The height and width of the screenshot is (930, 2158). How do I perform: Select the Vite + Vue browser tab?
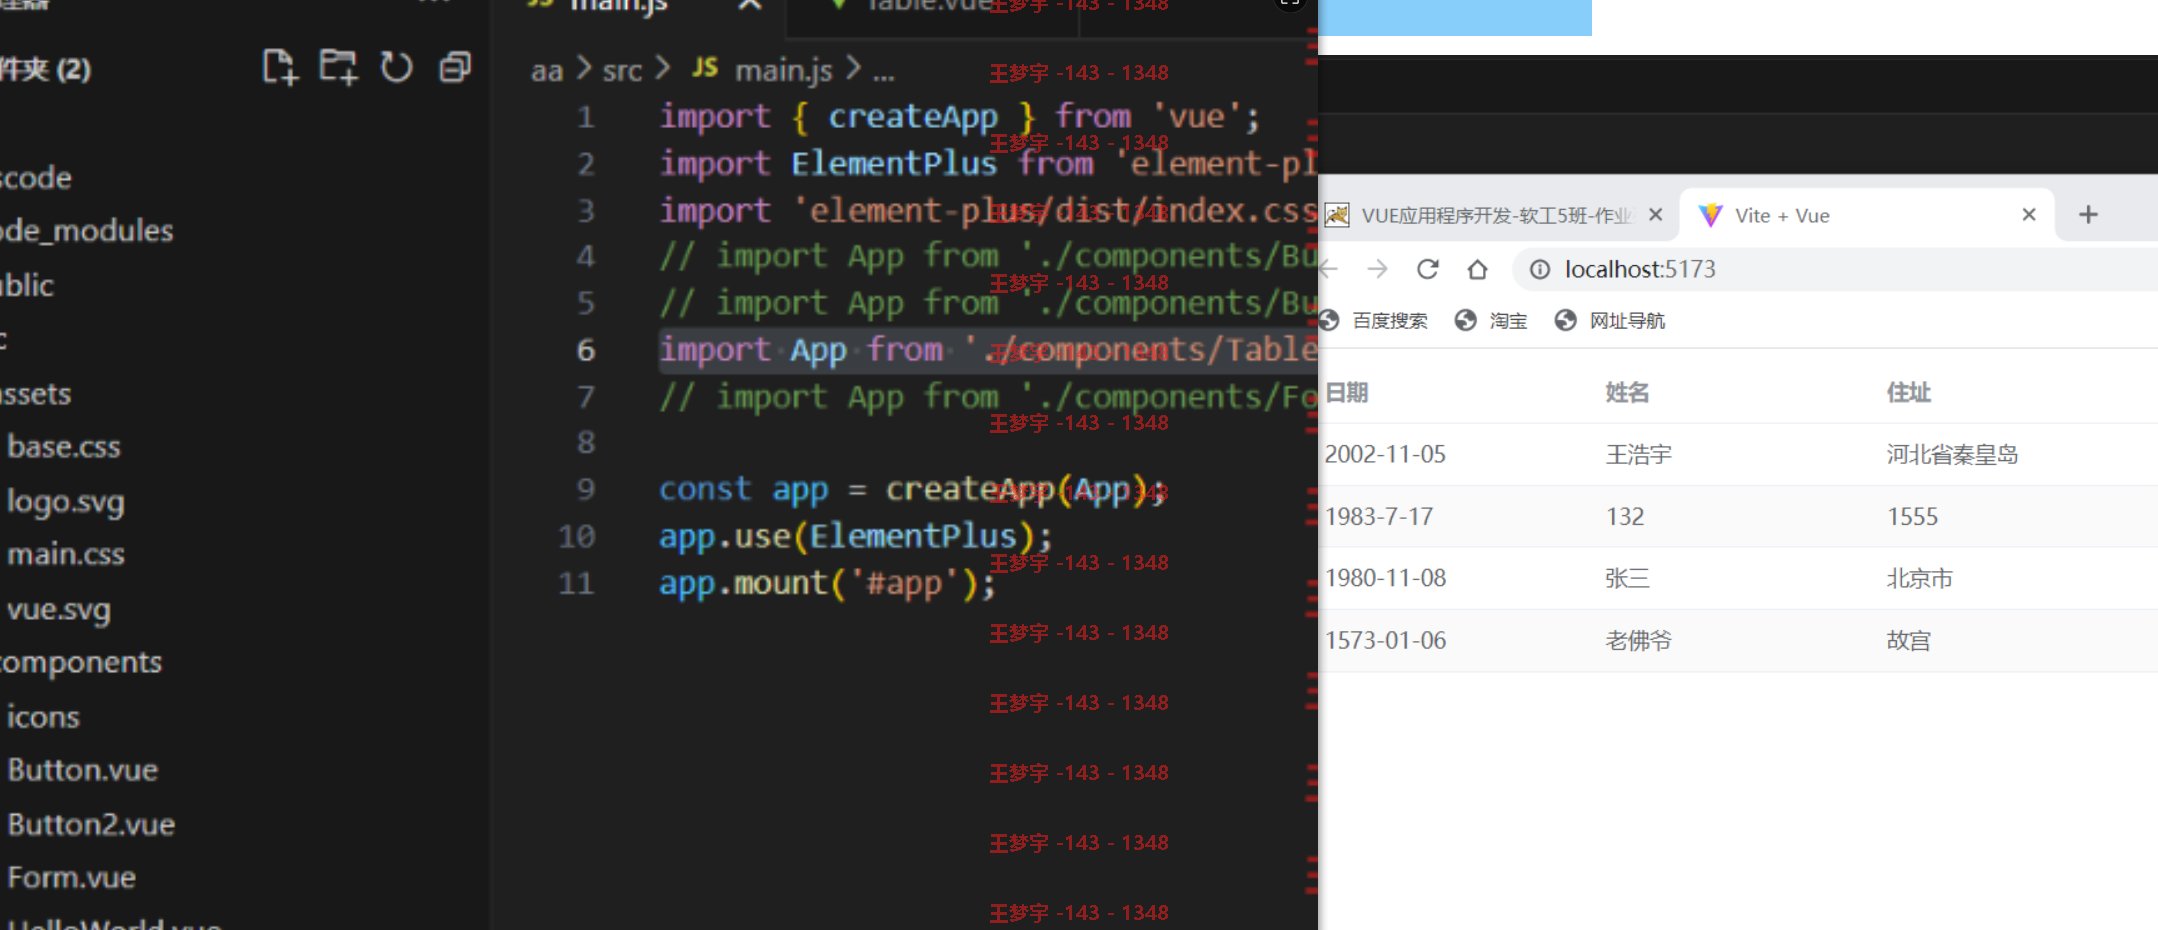(x=1782, y=216)
